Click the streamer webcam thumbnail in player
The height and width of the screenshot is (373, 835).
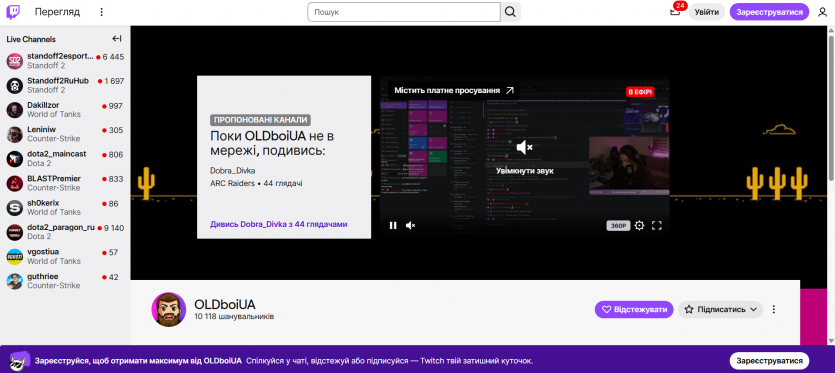[x=628, y=166]
